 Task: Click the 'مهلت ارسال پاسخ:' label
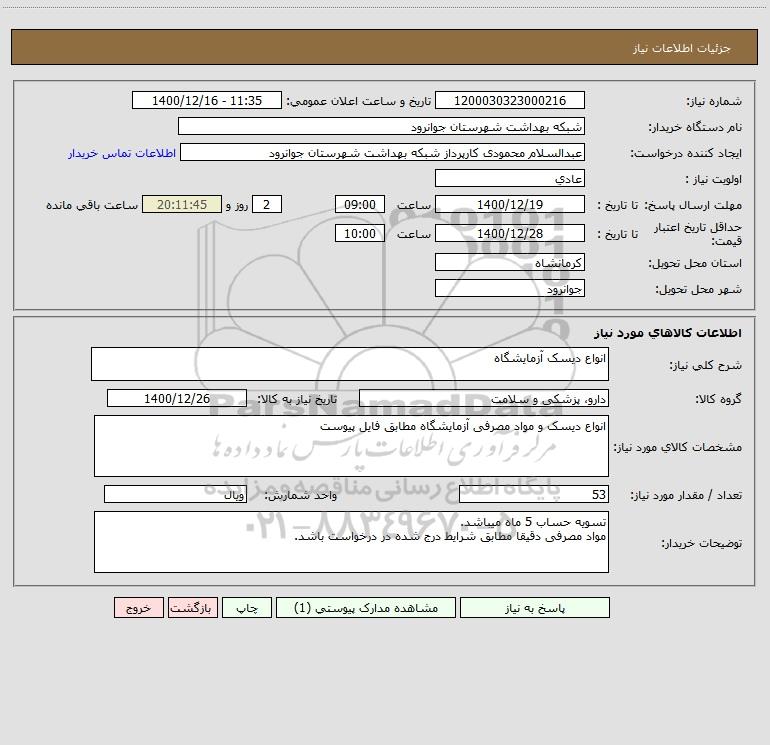click(x=693, y=205)
